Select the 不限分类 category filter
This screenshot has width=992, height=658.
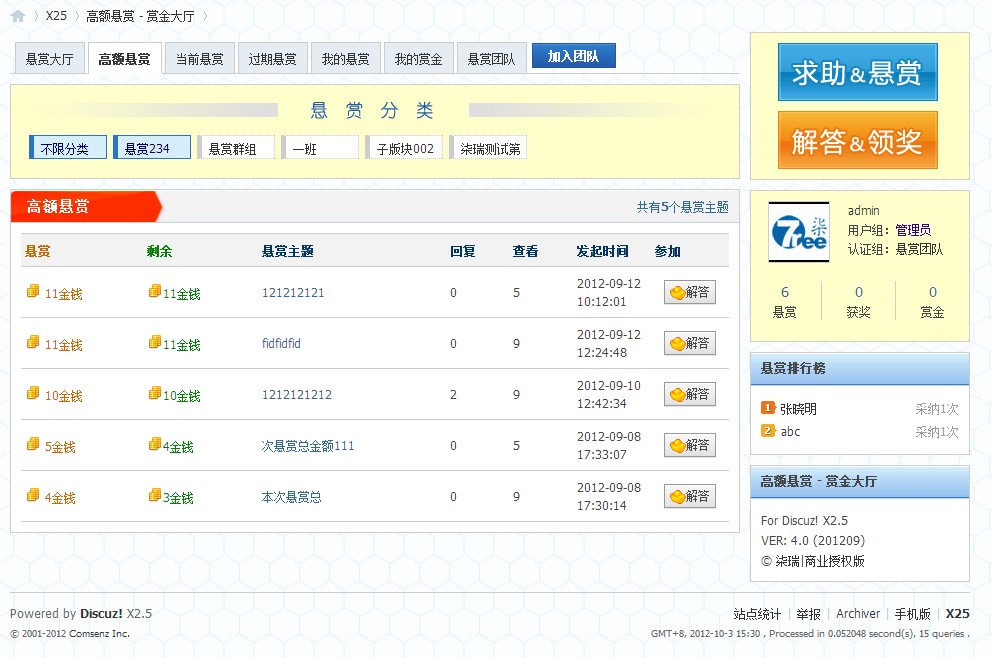click(x=66, y=148)
